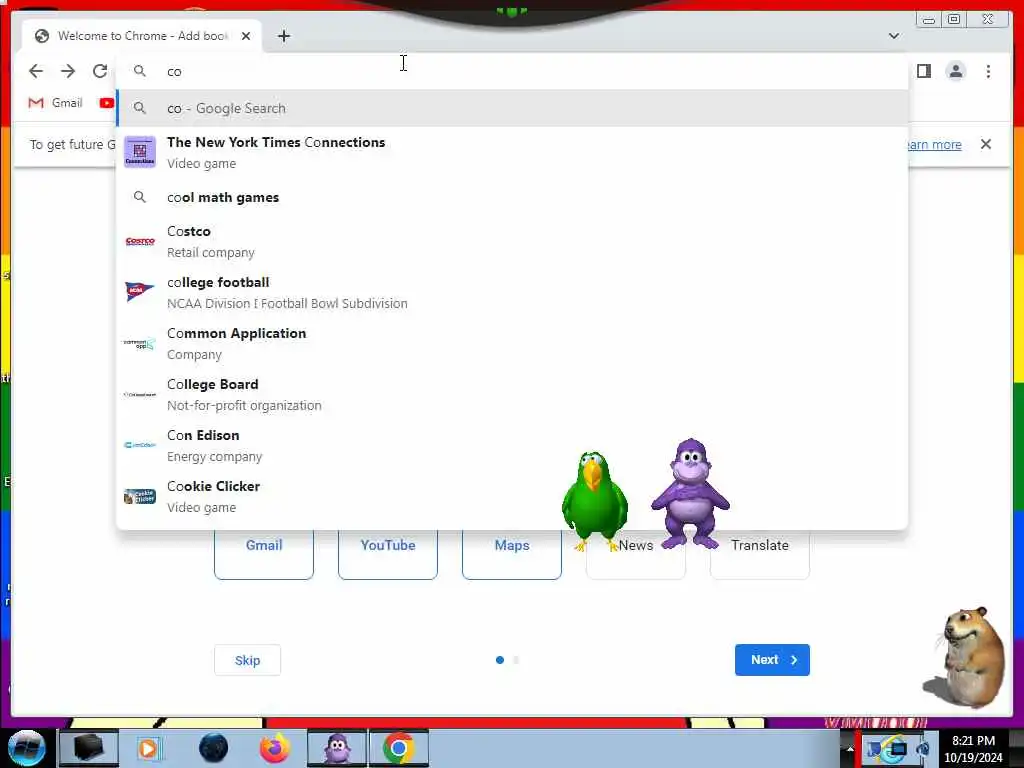Select the 'cool math games' suggestion
The width and height of the screenshot is (1024, 768).
[512, 197]
